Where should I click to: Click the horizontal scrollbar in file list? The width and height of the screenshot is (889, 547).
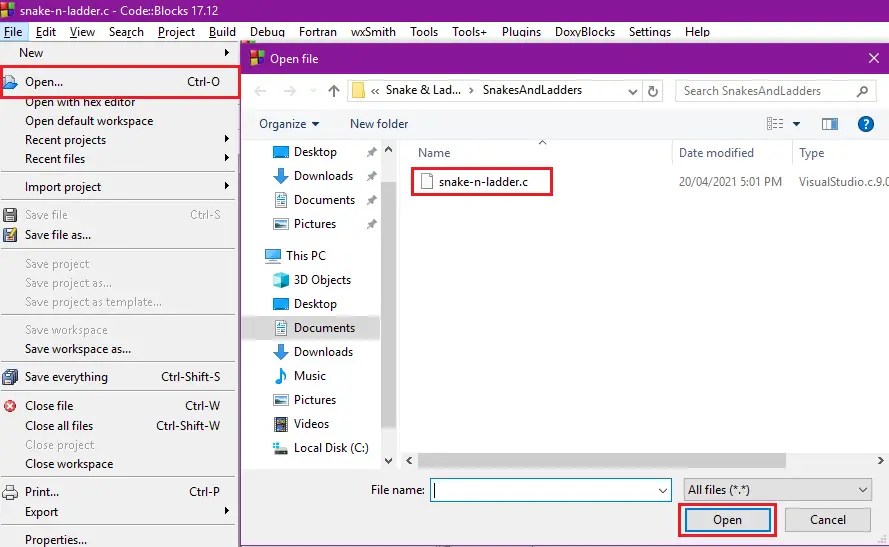(602, 460)
